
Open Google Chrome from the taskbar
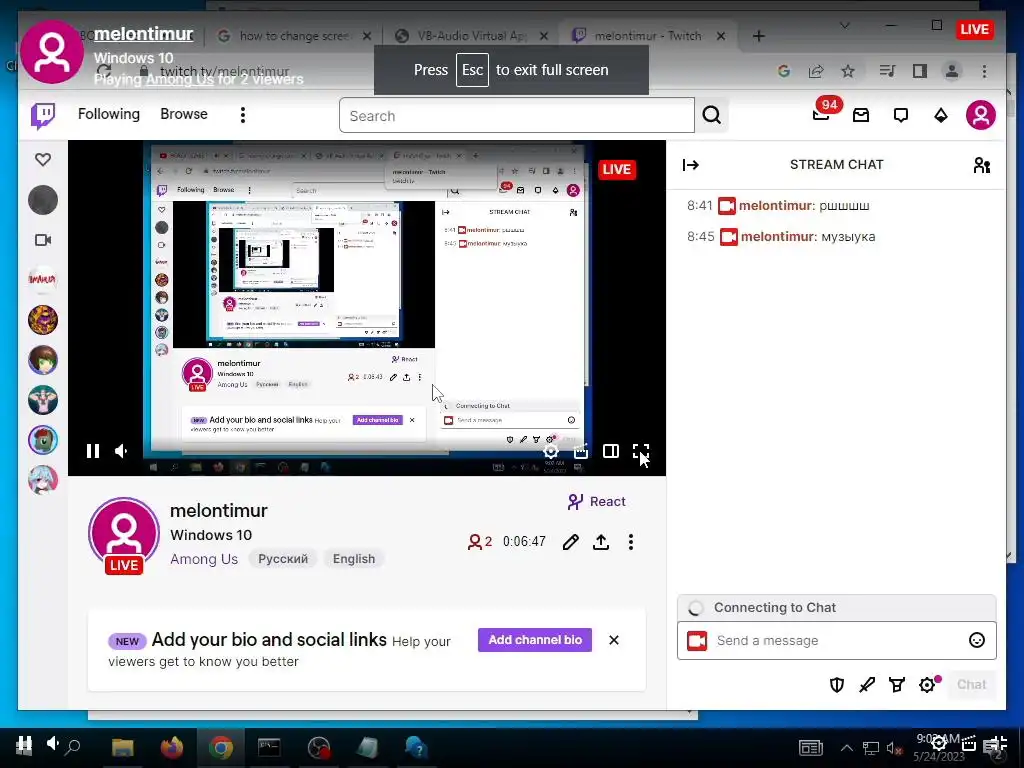(221, 747)
